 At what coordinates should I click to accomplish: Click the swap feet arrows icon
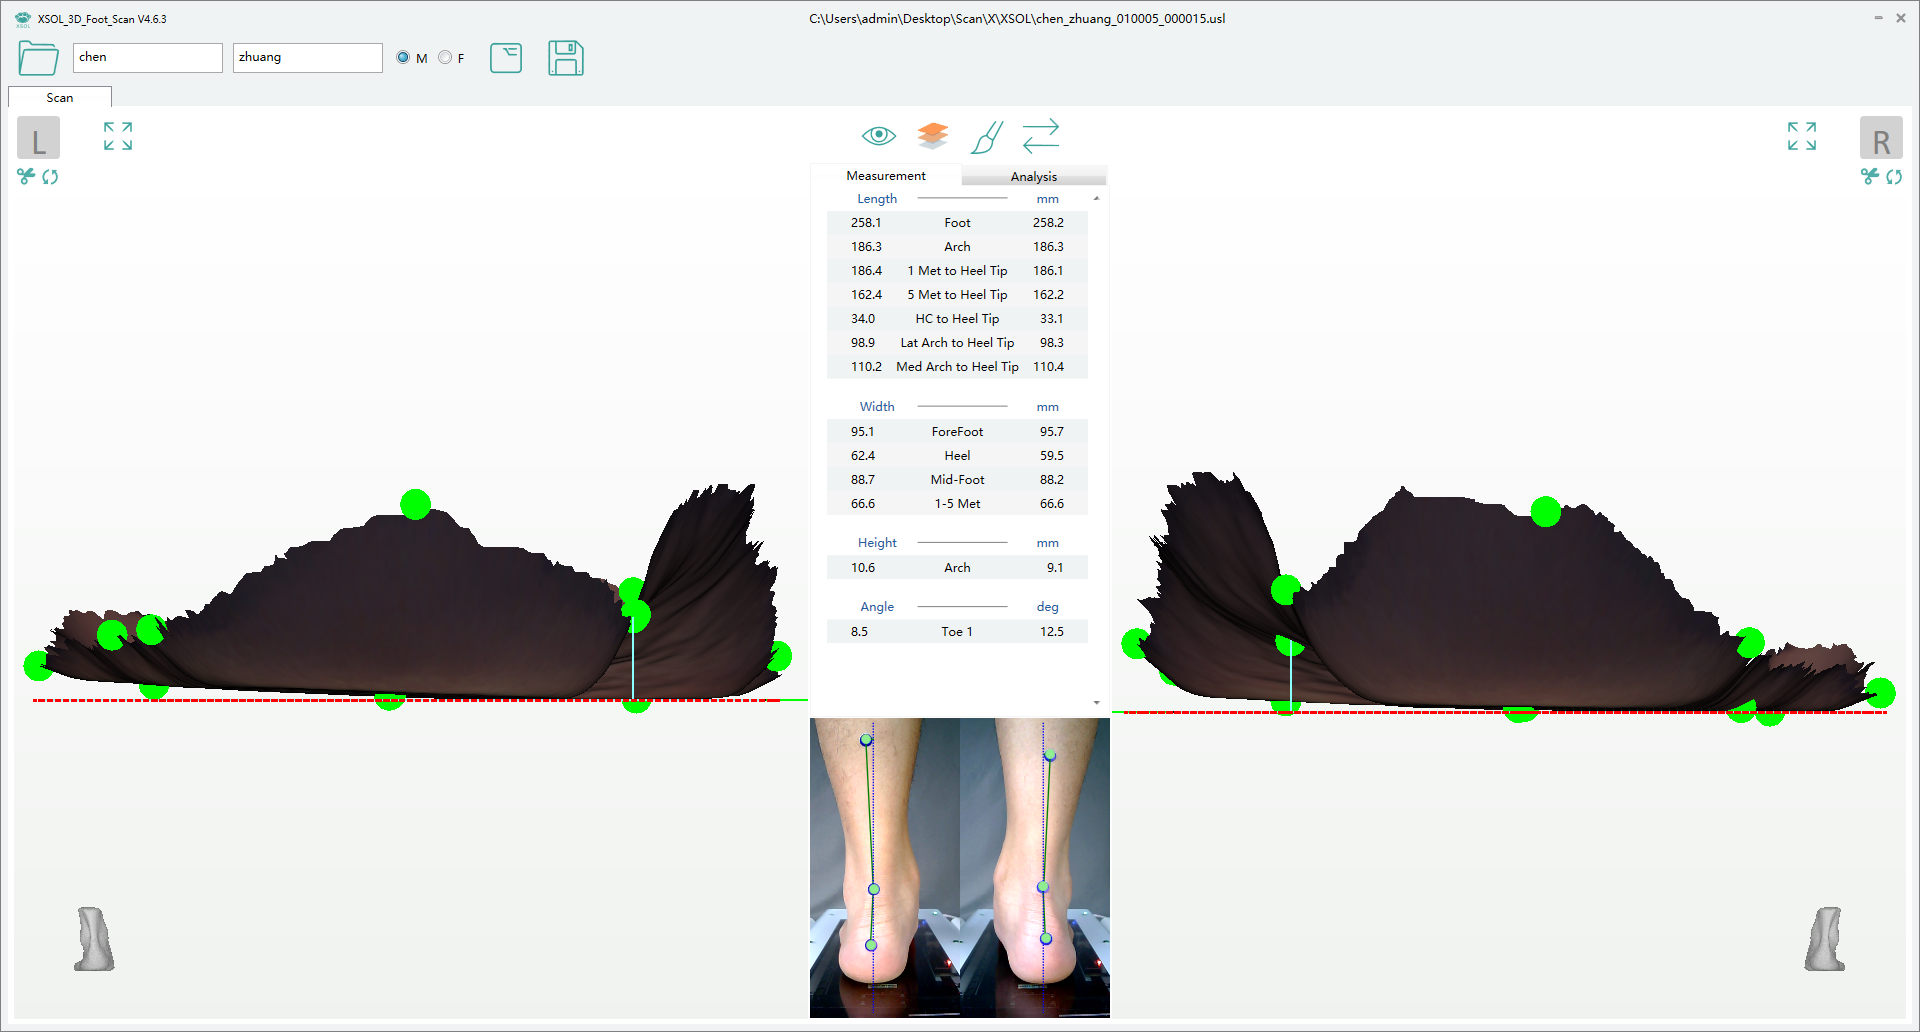pyautogui.click(x=1041, y=136)
